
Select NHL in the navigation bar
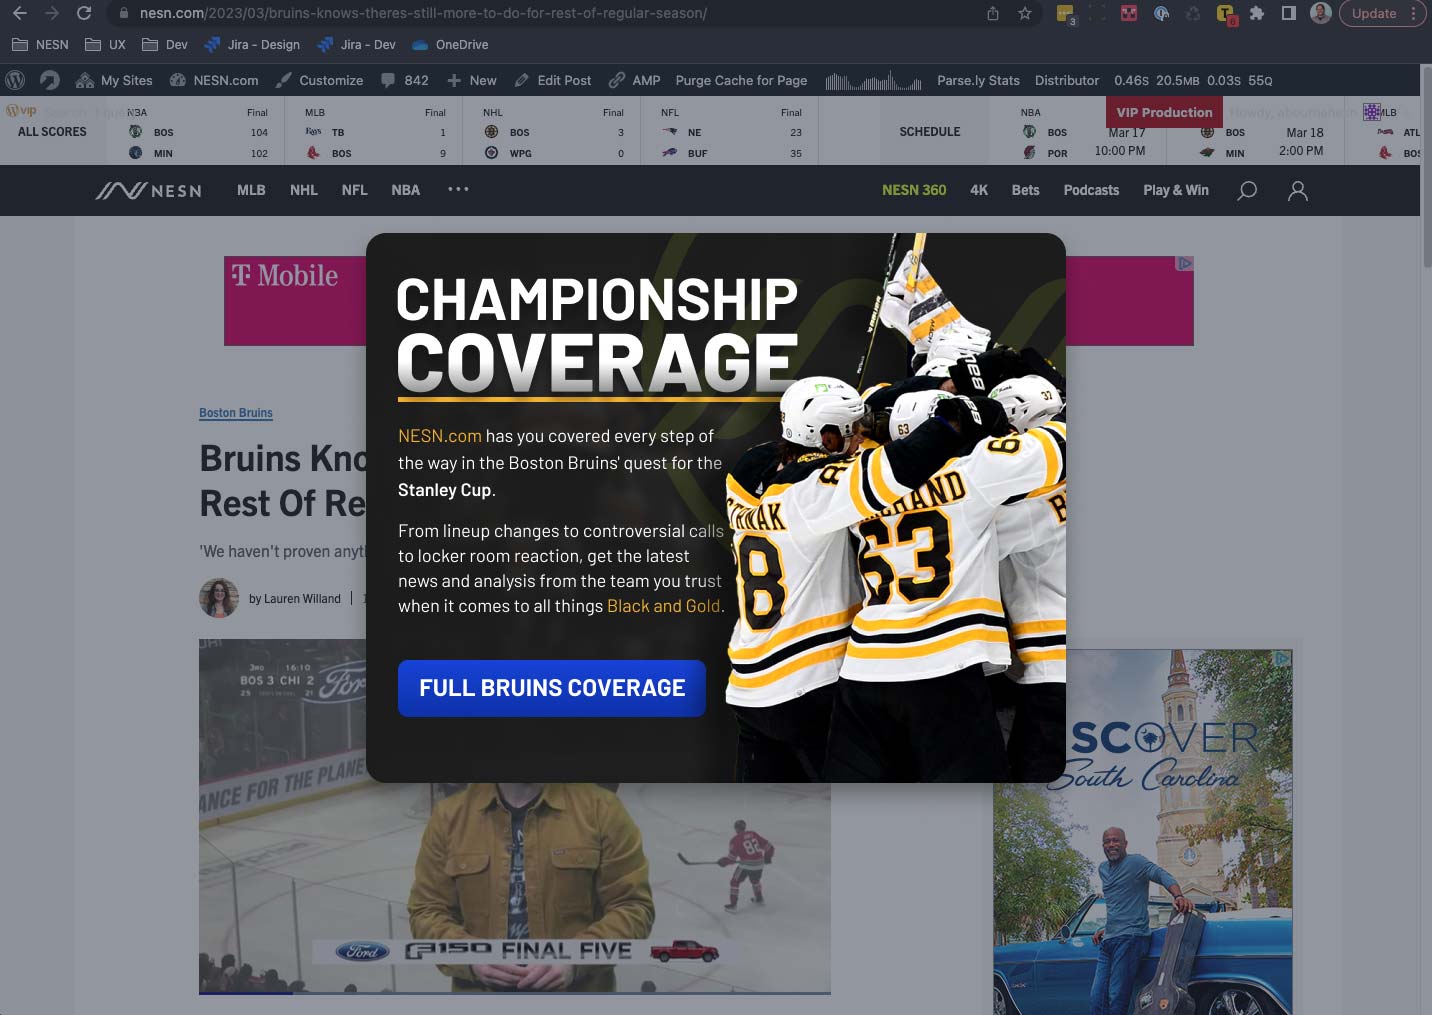point(303,190)
